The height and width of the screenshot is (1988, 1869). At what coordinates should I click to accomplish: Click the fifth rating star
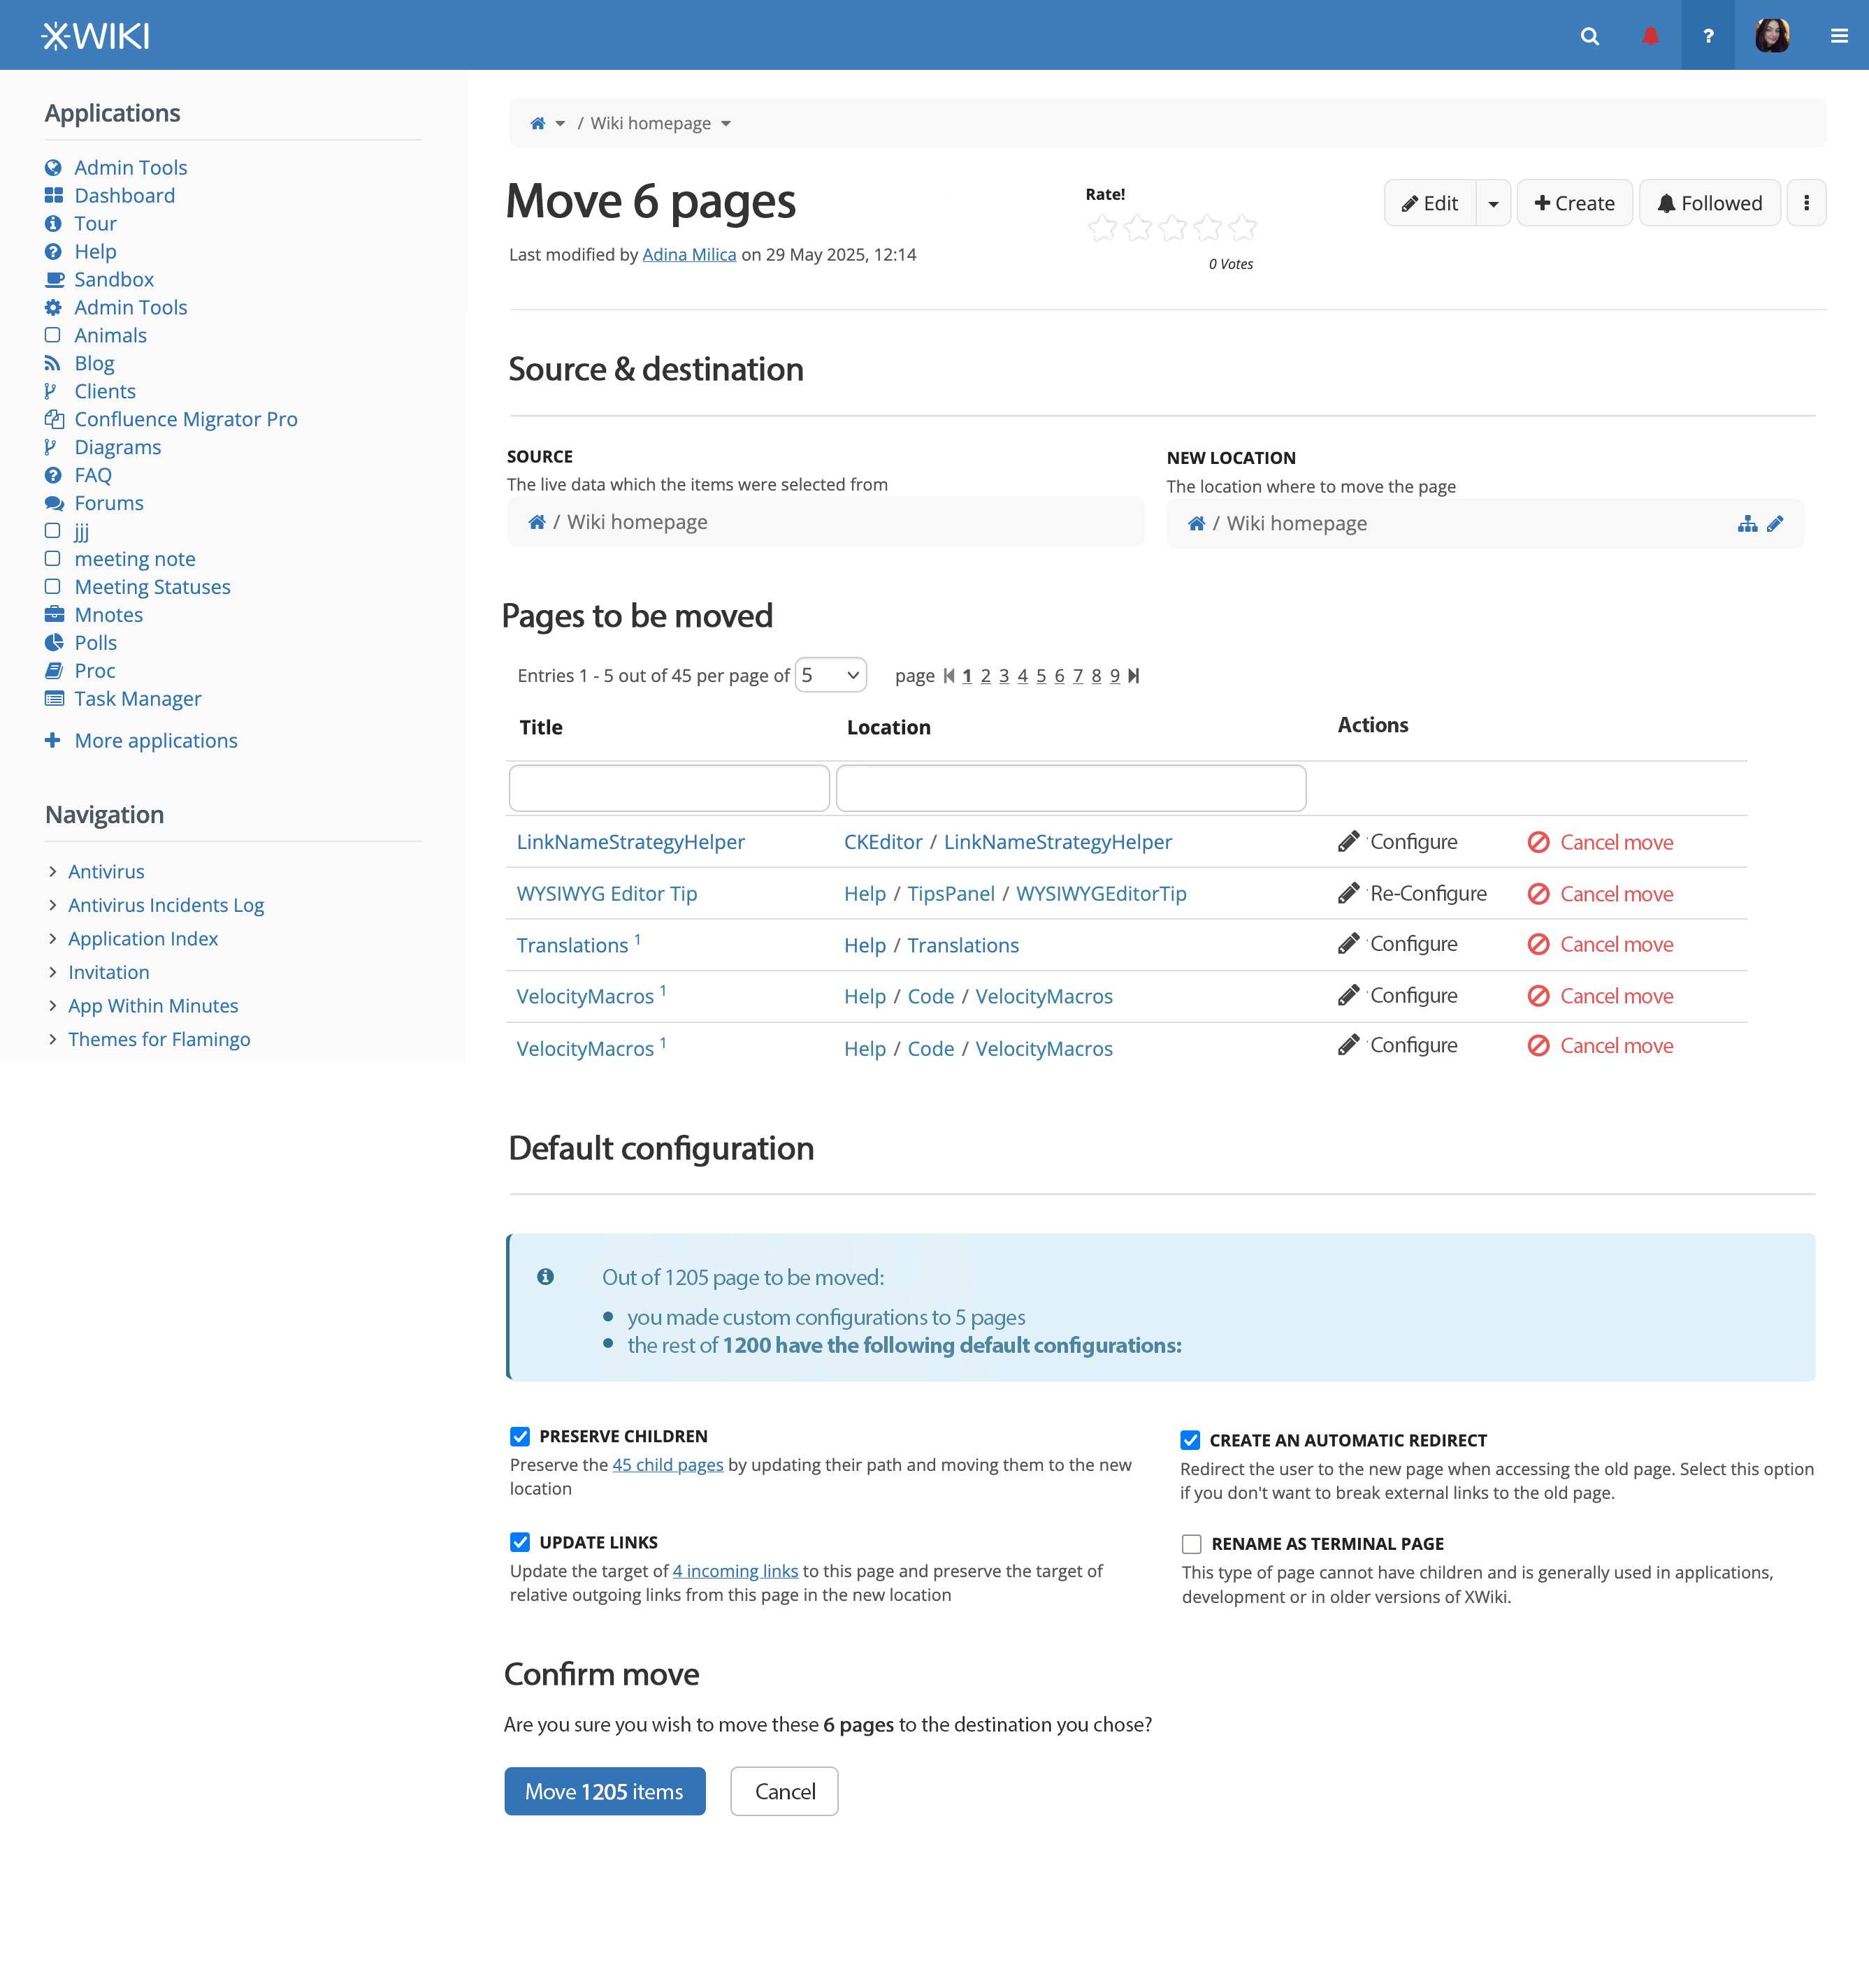1243,228
